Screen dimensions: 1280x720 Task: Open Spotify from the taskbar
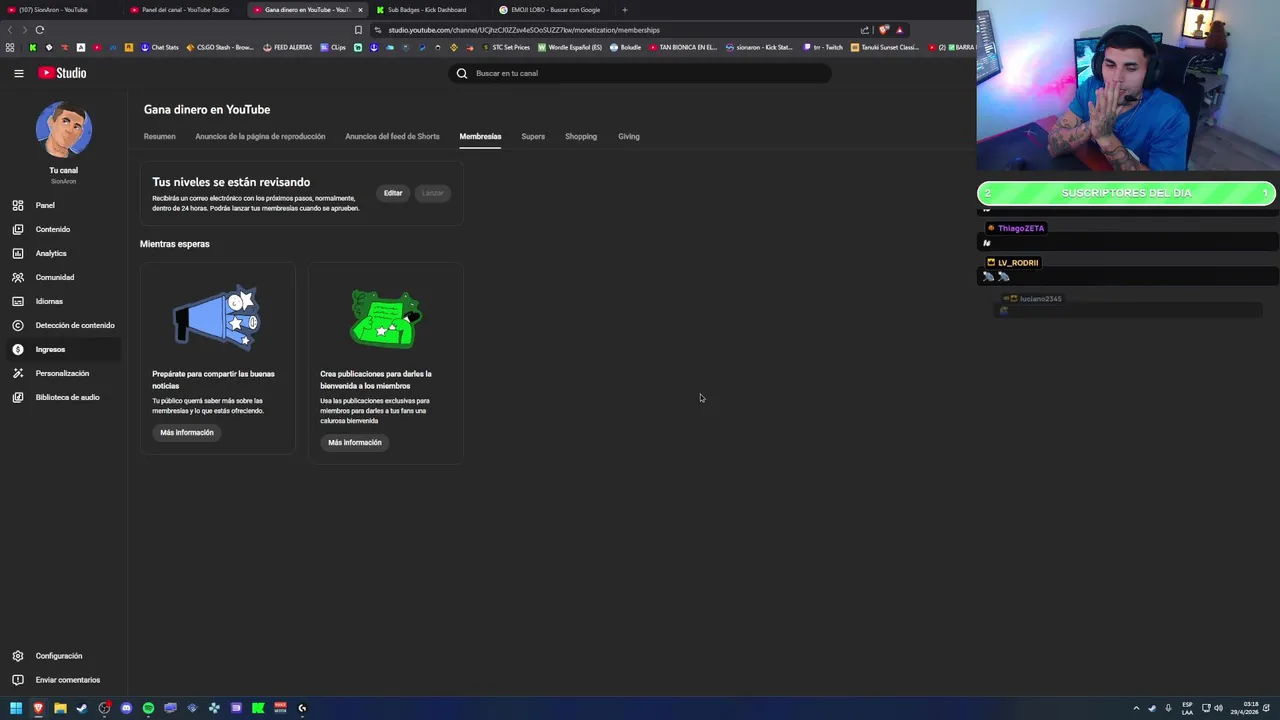click(x=148, y=708)
